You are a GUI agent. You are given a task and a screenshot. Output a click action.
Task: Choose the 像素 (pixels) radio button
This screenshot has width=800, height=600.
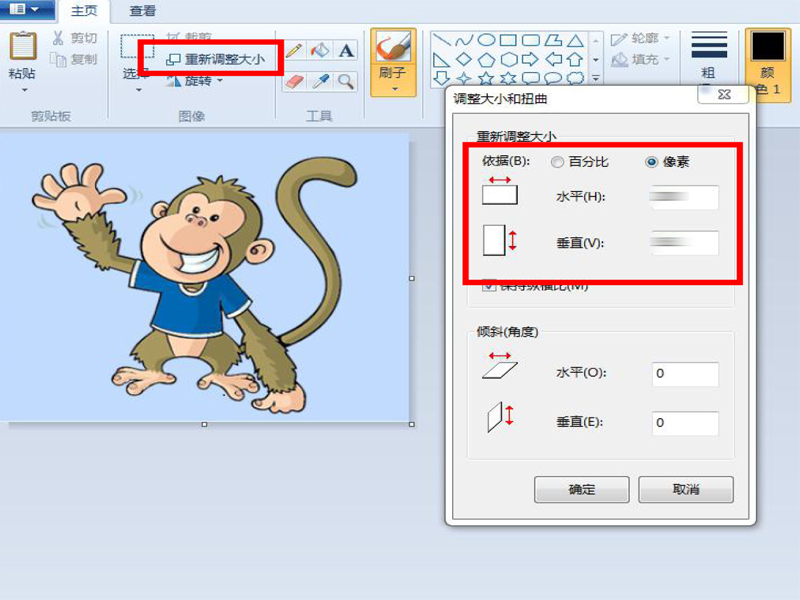pyautogui.click(x=652, y=162)
